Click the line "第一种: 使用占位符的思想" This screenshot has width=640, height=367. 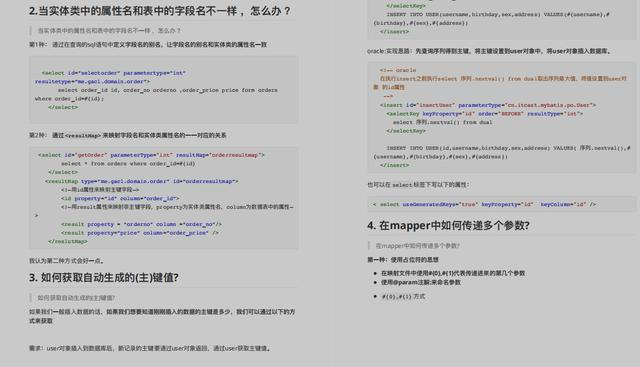403,260
